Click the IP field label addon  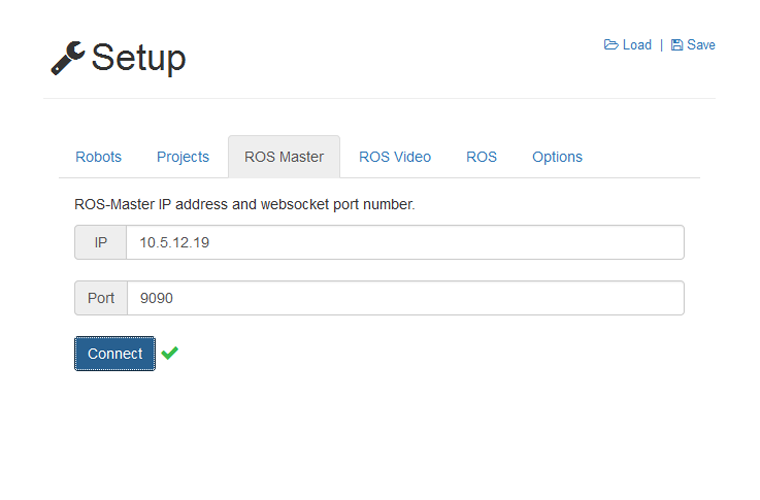pyautogui.click(x=100, y=242)
